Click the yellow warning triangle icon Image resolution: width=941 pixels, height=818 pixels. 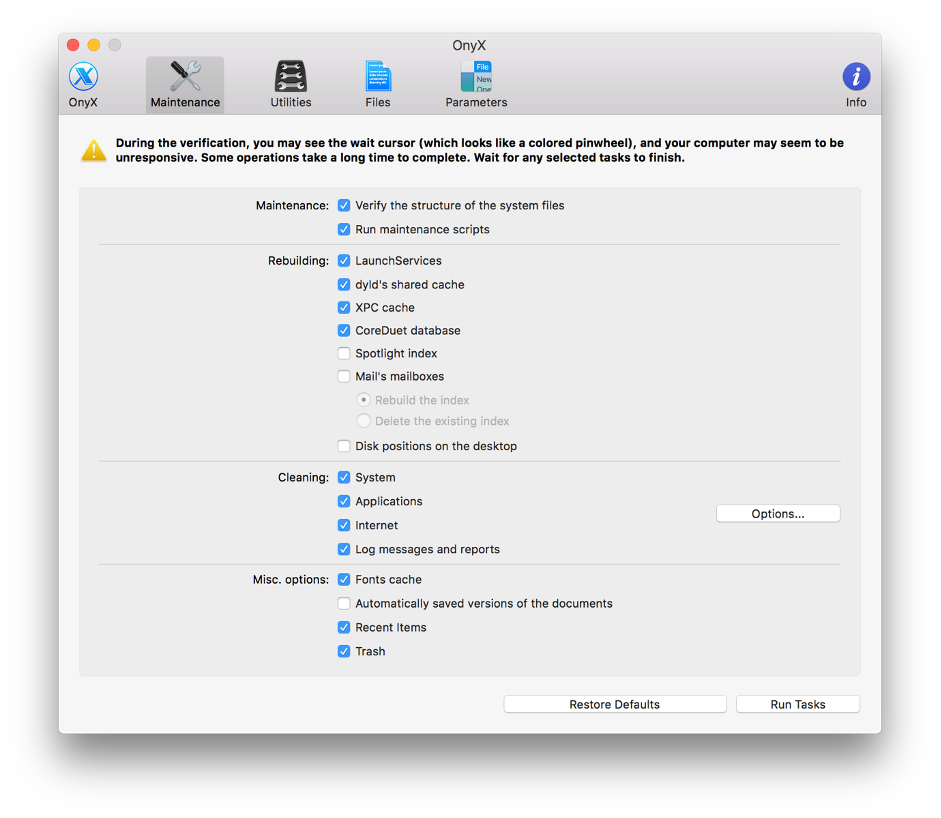point(94,151)
